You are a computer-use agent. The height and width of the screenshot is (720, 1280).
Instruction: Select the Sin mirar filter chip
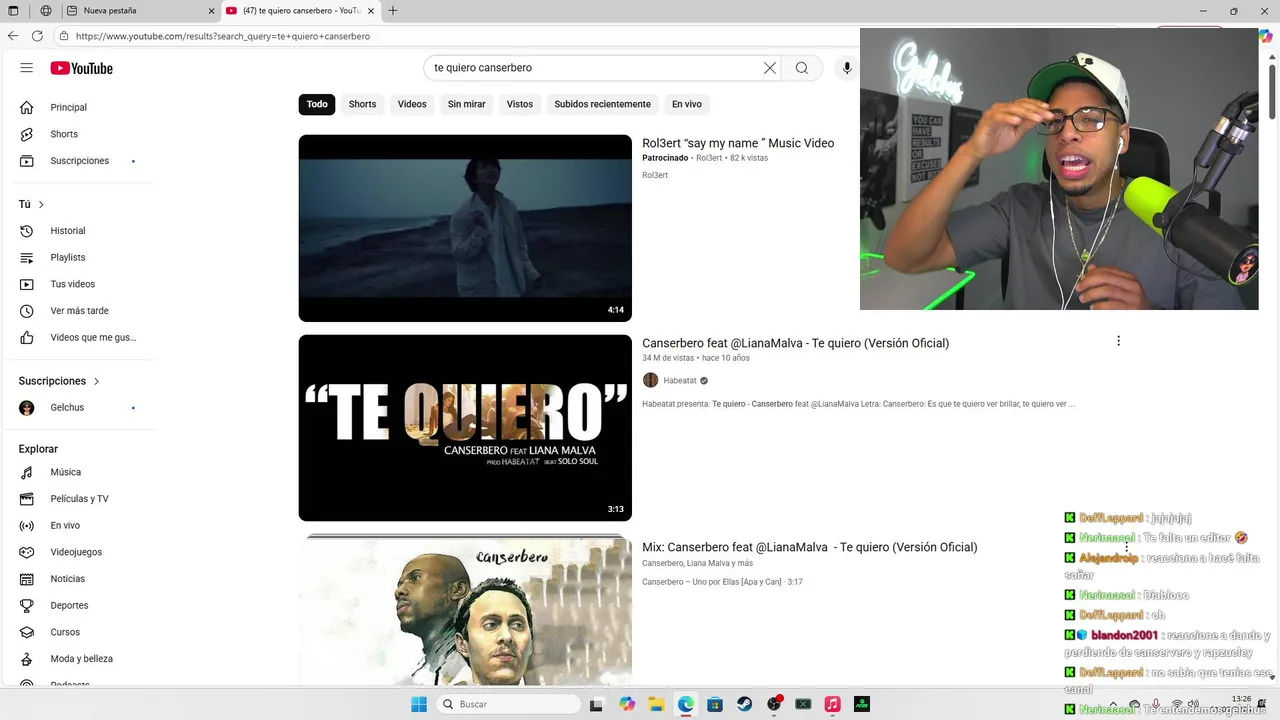[466, 104]
